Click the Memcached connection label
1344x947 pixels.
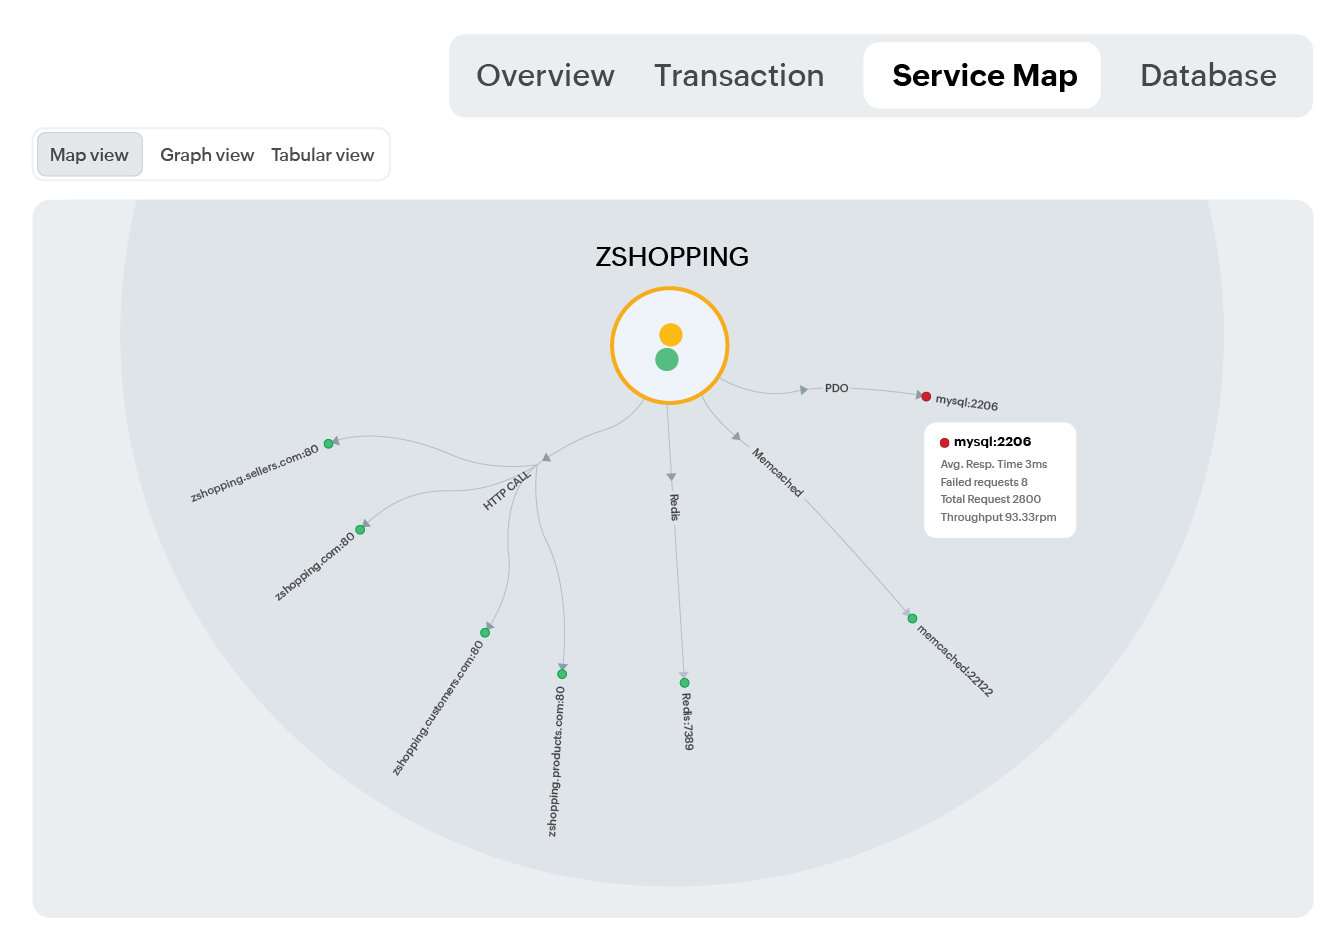pyautogui.click(x=778, y=472)
